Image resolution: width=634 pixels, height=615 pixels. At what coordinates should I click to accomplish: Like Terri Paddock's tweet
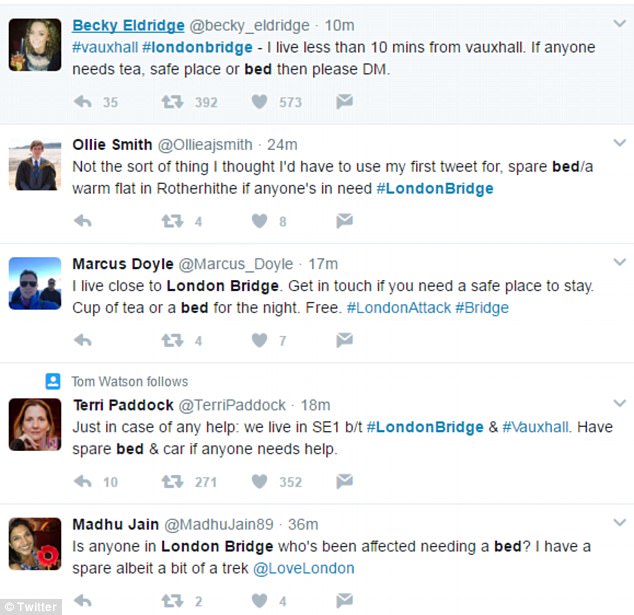(260, 482)
